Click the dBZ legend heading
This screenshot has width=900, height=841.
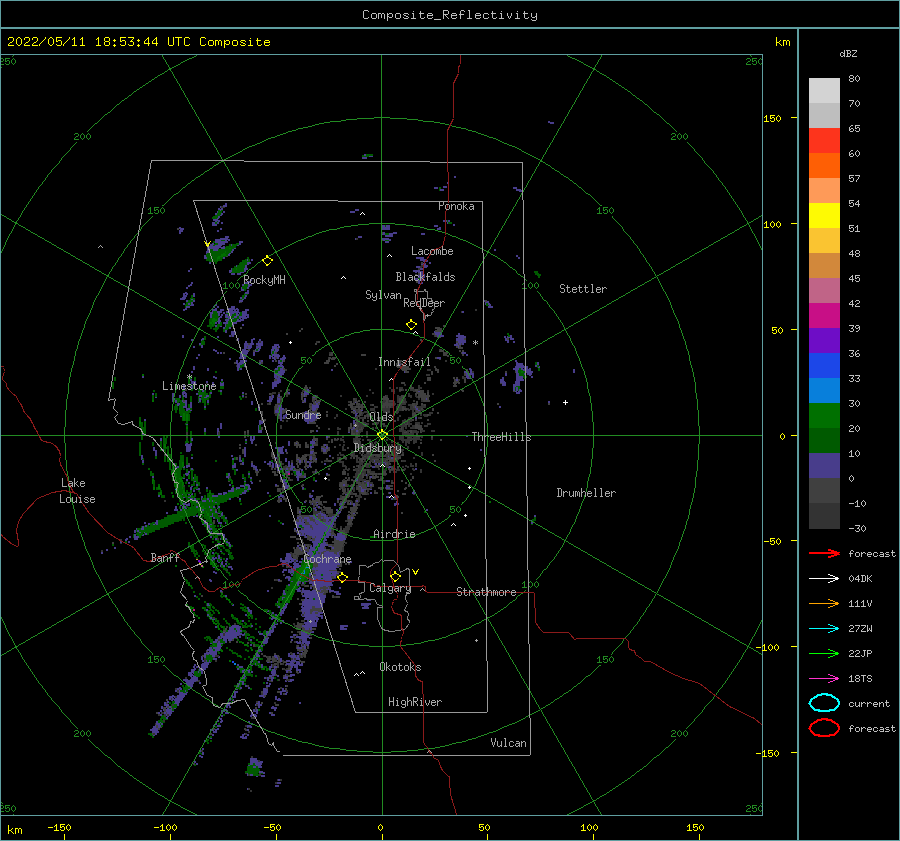point(848,53)
